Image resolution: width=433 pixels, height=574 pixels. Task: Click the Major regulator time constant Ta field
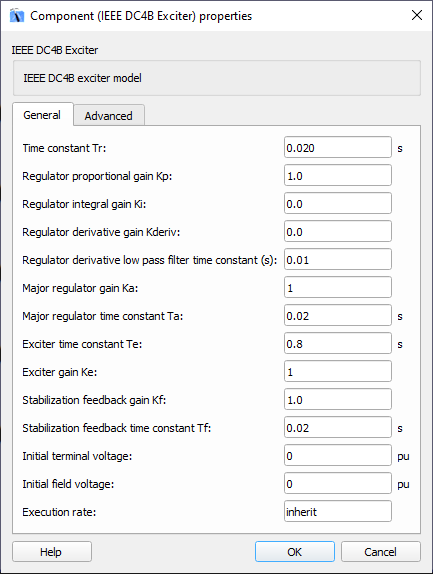(337, 316)
